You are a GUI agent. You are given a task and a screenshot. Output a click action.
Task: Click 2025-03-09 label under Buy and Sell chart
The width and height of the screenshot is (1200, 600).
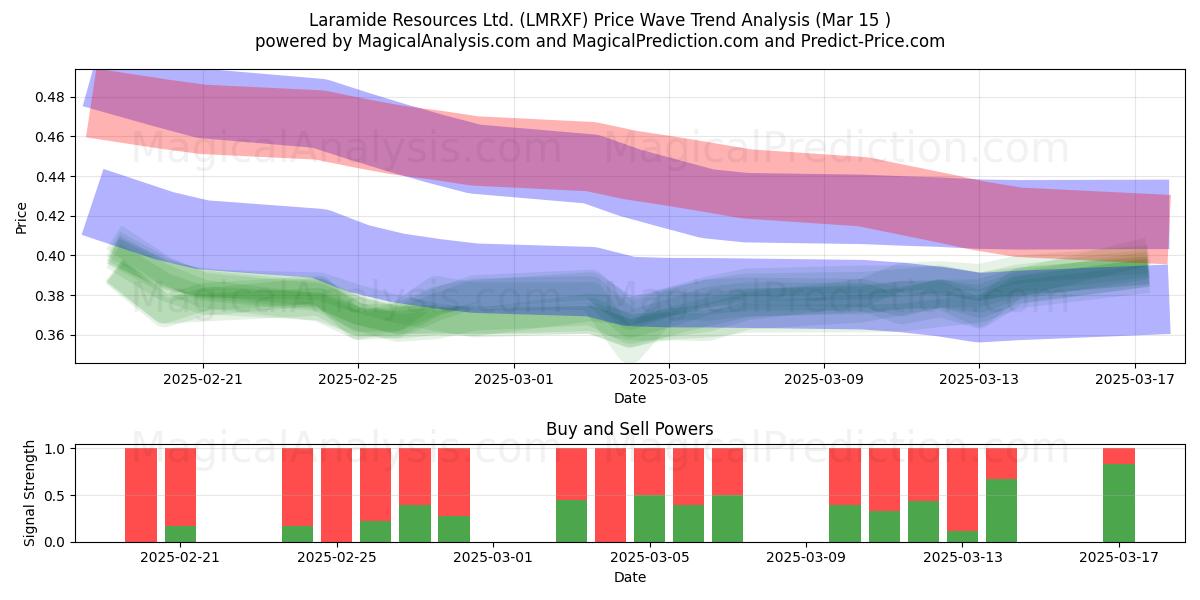click(806, 559)
